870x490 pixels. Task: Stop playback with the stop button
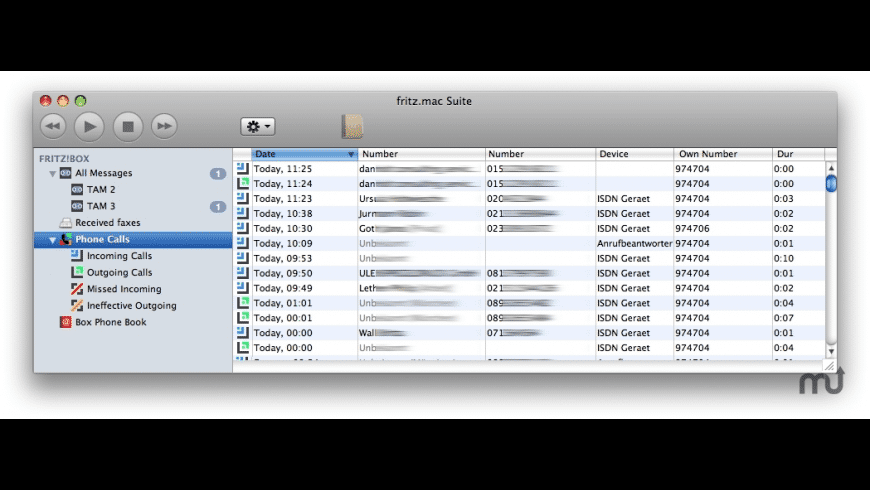coord(128,127)
